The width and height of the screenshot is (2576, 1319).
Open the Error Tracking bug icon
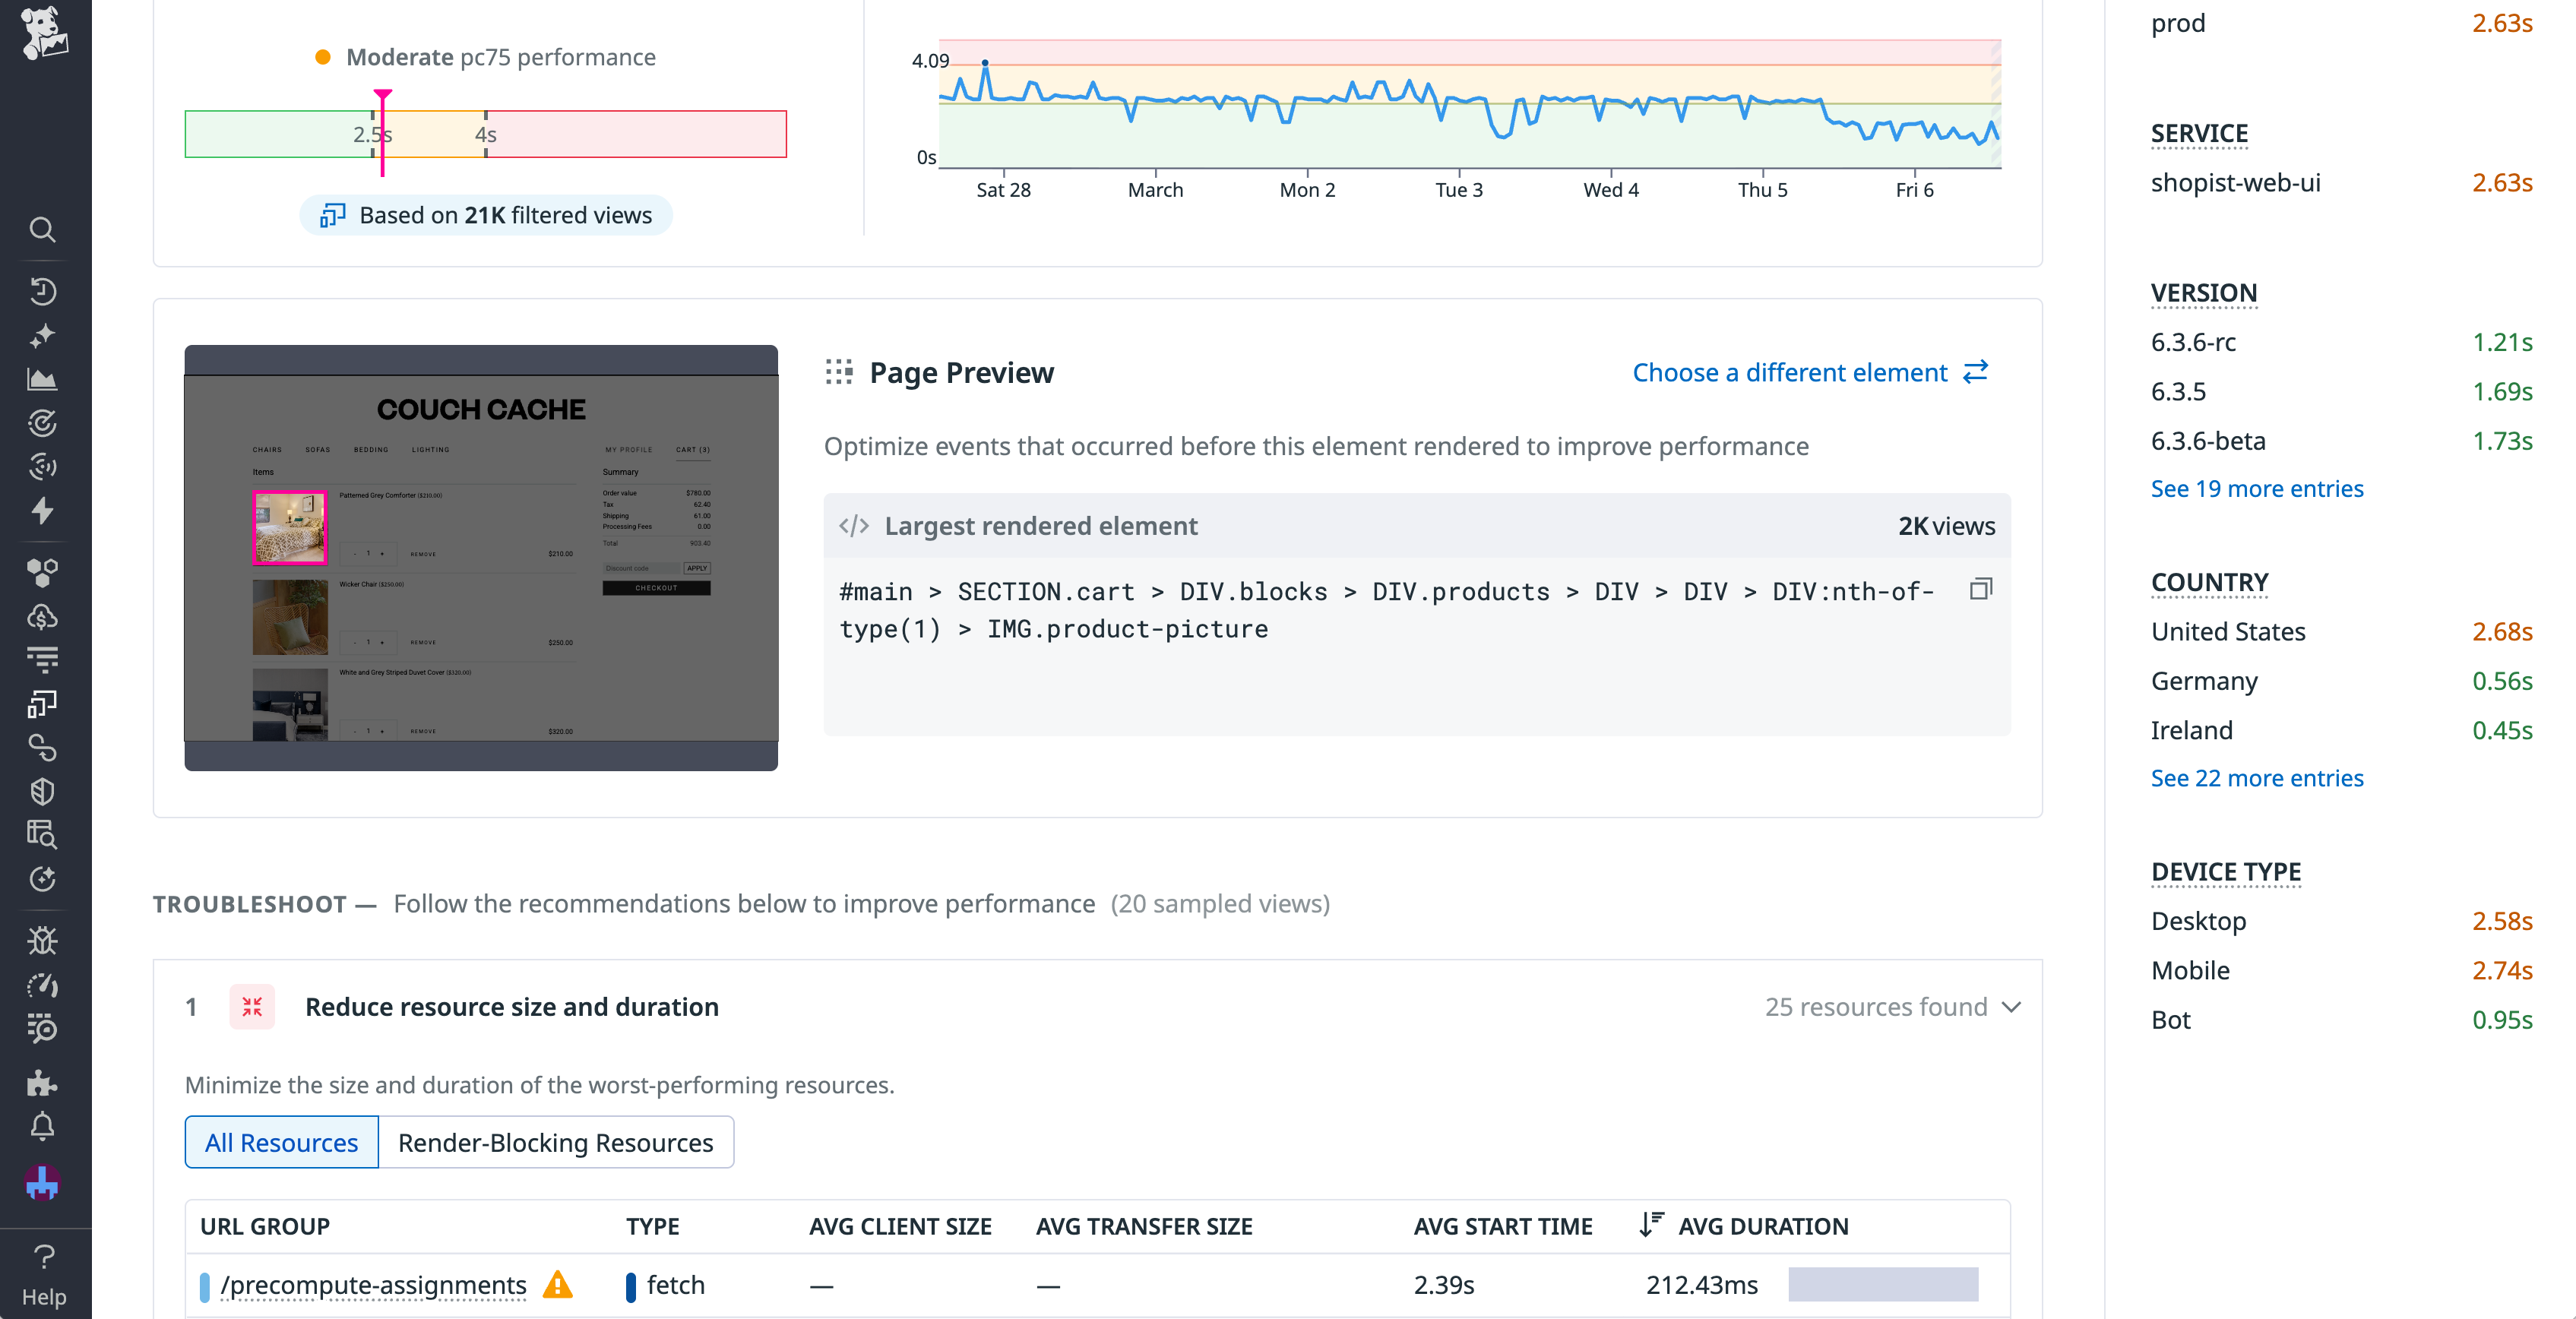42,939
